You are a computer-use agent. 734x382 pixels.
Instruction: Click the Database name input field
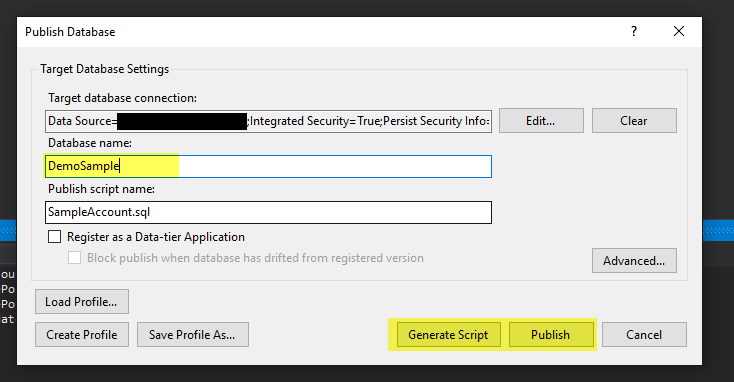(268, 166)
